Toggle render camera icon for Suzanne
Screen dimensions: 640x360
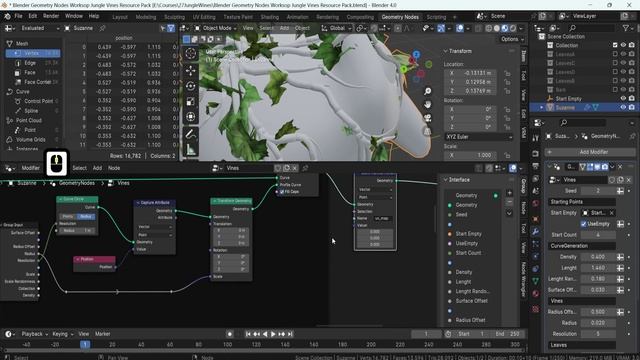(632, 107)
